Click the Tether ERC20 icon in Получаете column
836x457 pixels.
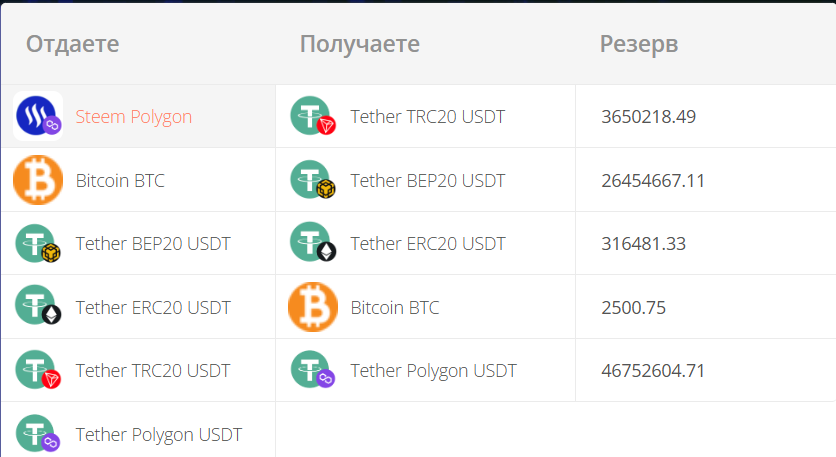[313, 243]
